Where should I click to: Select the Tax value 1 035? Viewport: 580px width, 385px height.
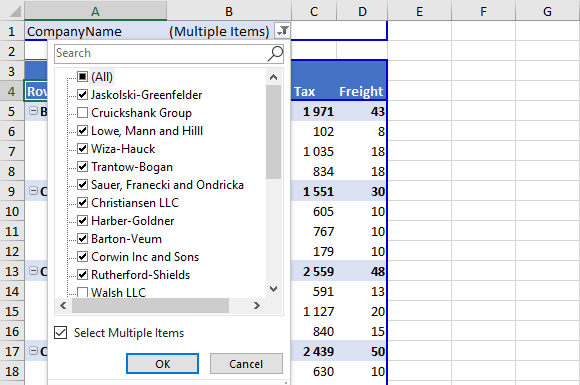[x=314, y=151]
